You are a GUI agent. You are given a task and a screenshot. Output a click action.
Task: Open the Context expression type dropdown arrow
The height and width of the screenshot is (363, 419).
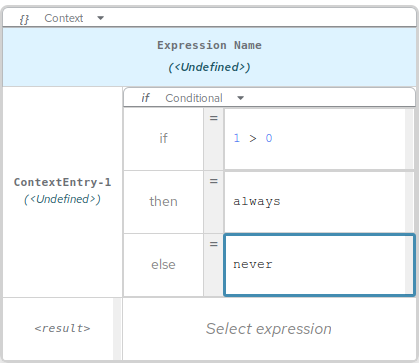click(101, 18)
